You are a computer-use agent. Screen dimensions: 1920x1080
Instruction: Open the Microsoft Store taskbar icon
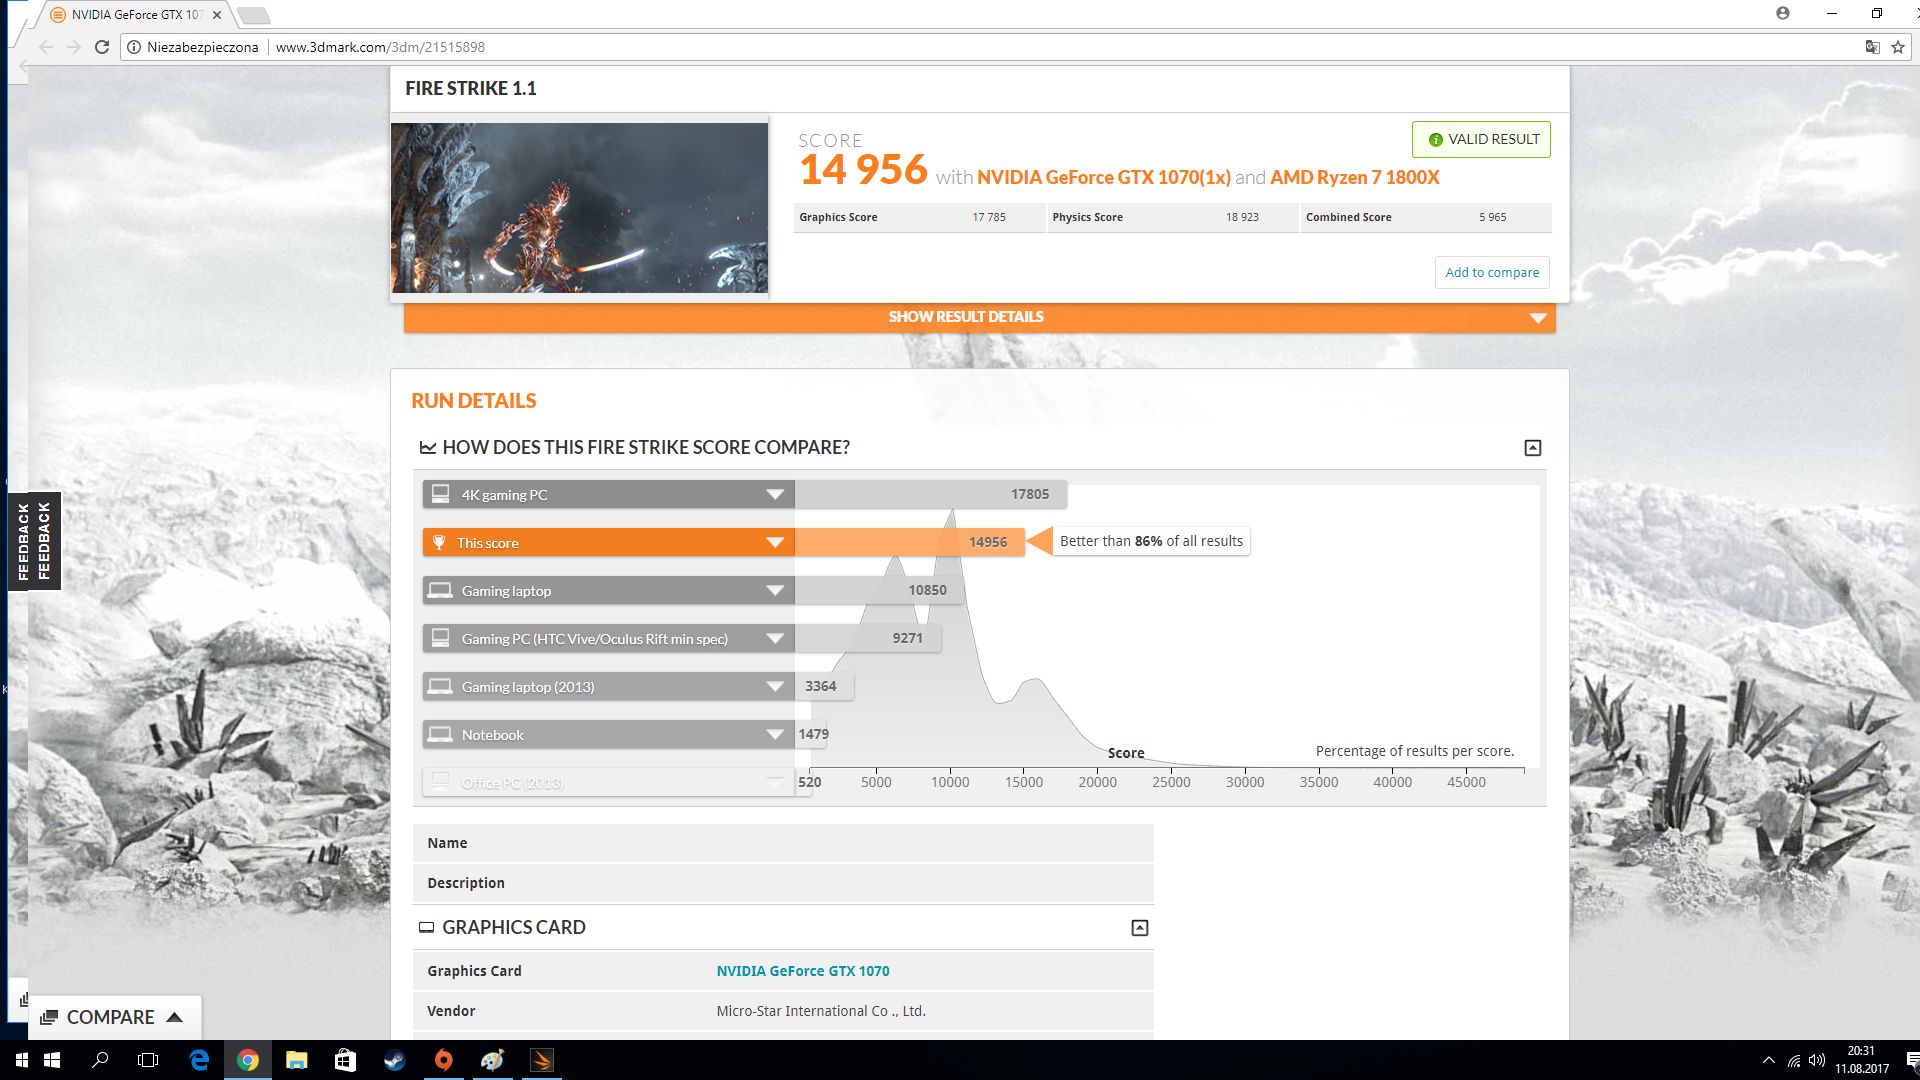345,1060
